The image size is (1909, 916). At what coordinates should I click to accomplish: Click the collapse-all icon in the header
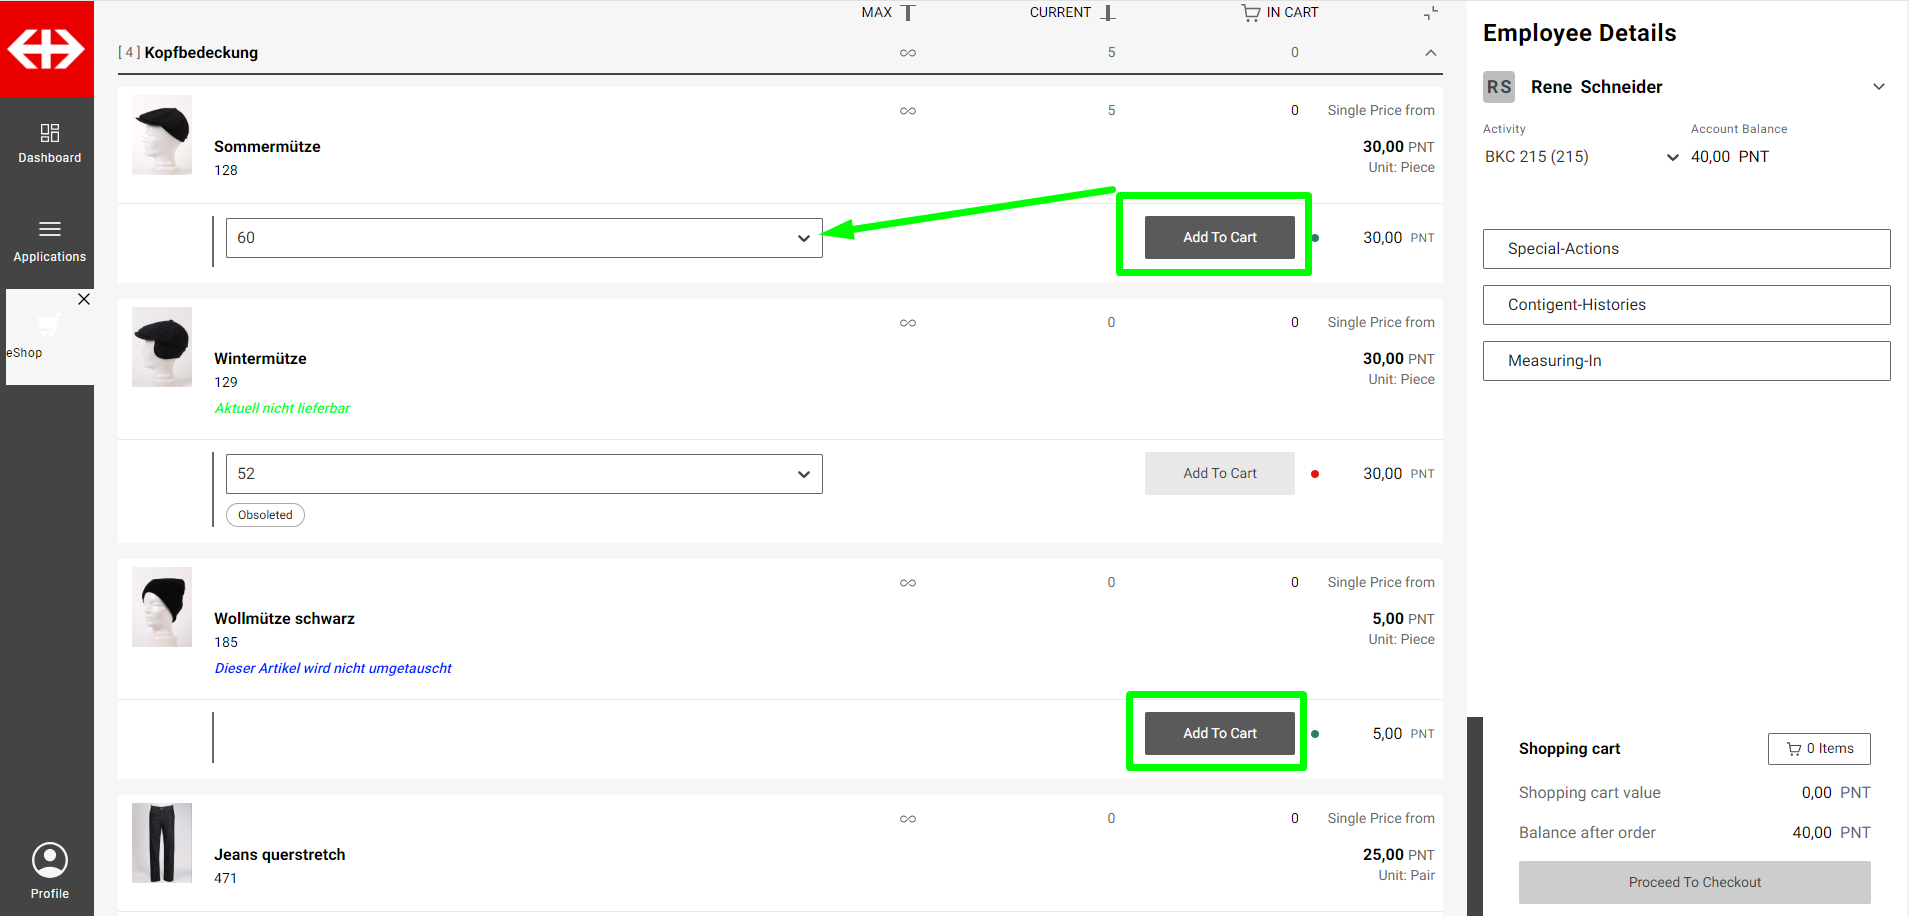click(1431, 13)
